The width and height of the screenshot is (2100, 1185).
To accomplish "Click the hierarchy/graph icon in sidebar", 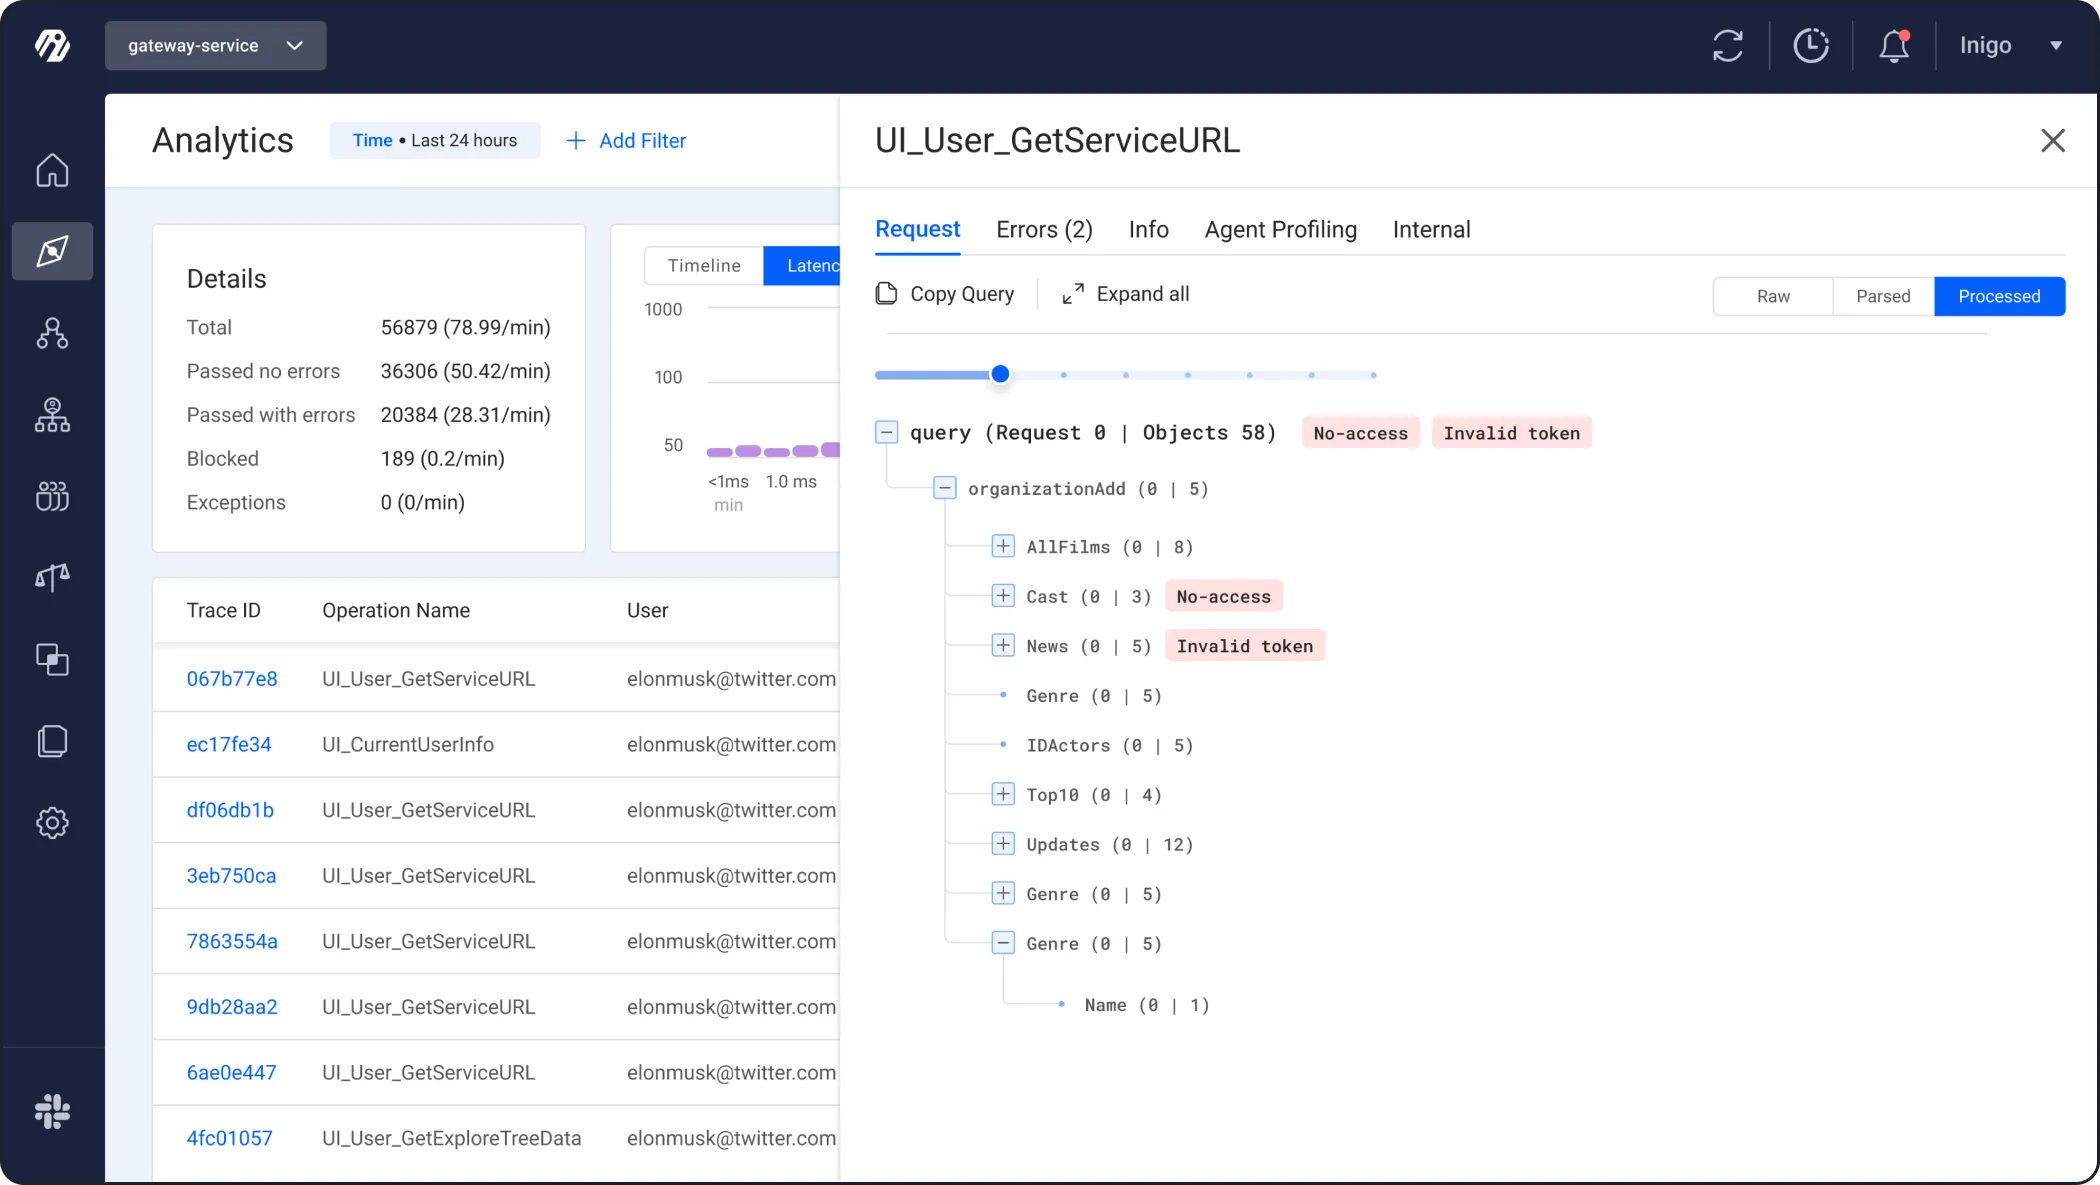I will click(x=52, y=334).
